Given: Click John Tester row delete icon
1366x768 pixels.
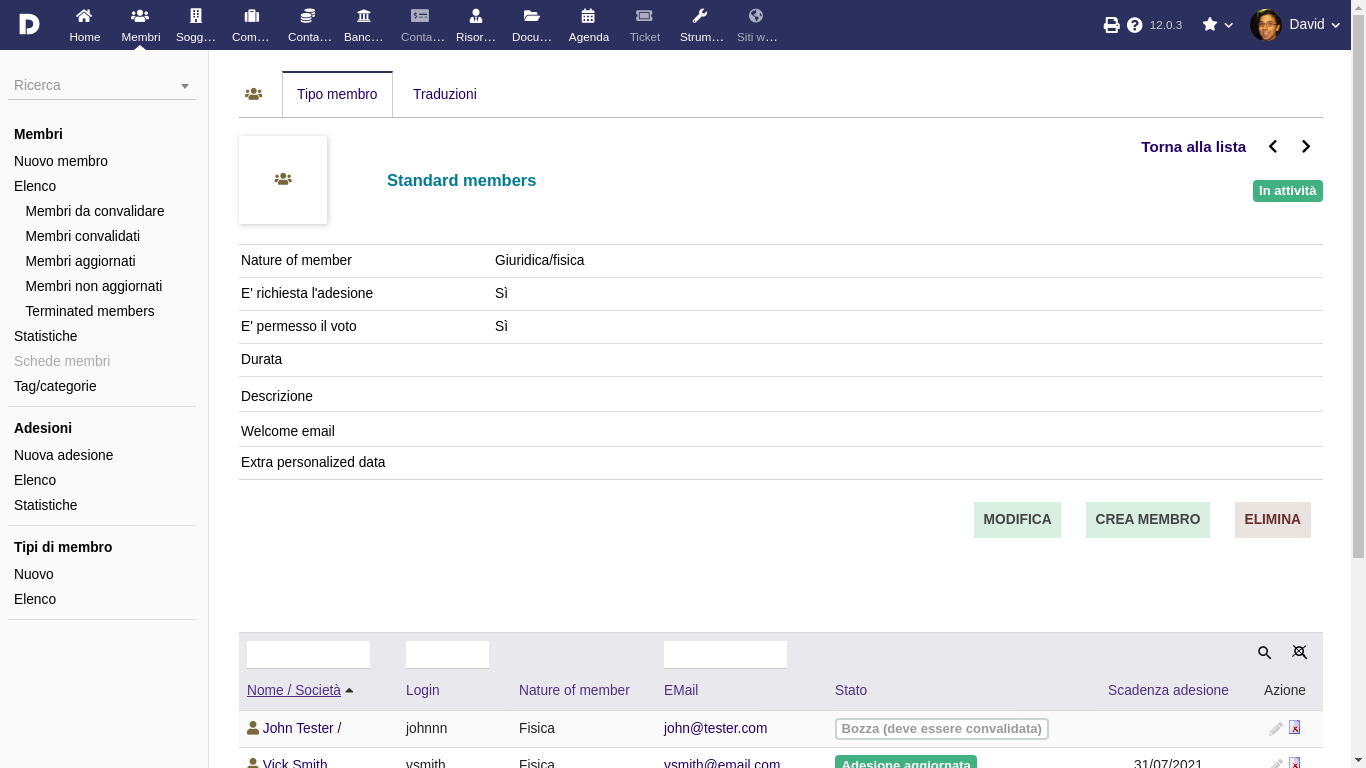Looking at the screenshot, I should pos(1295,728).
